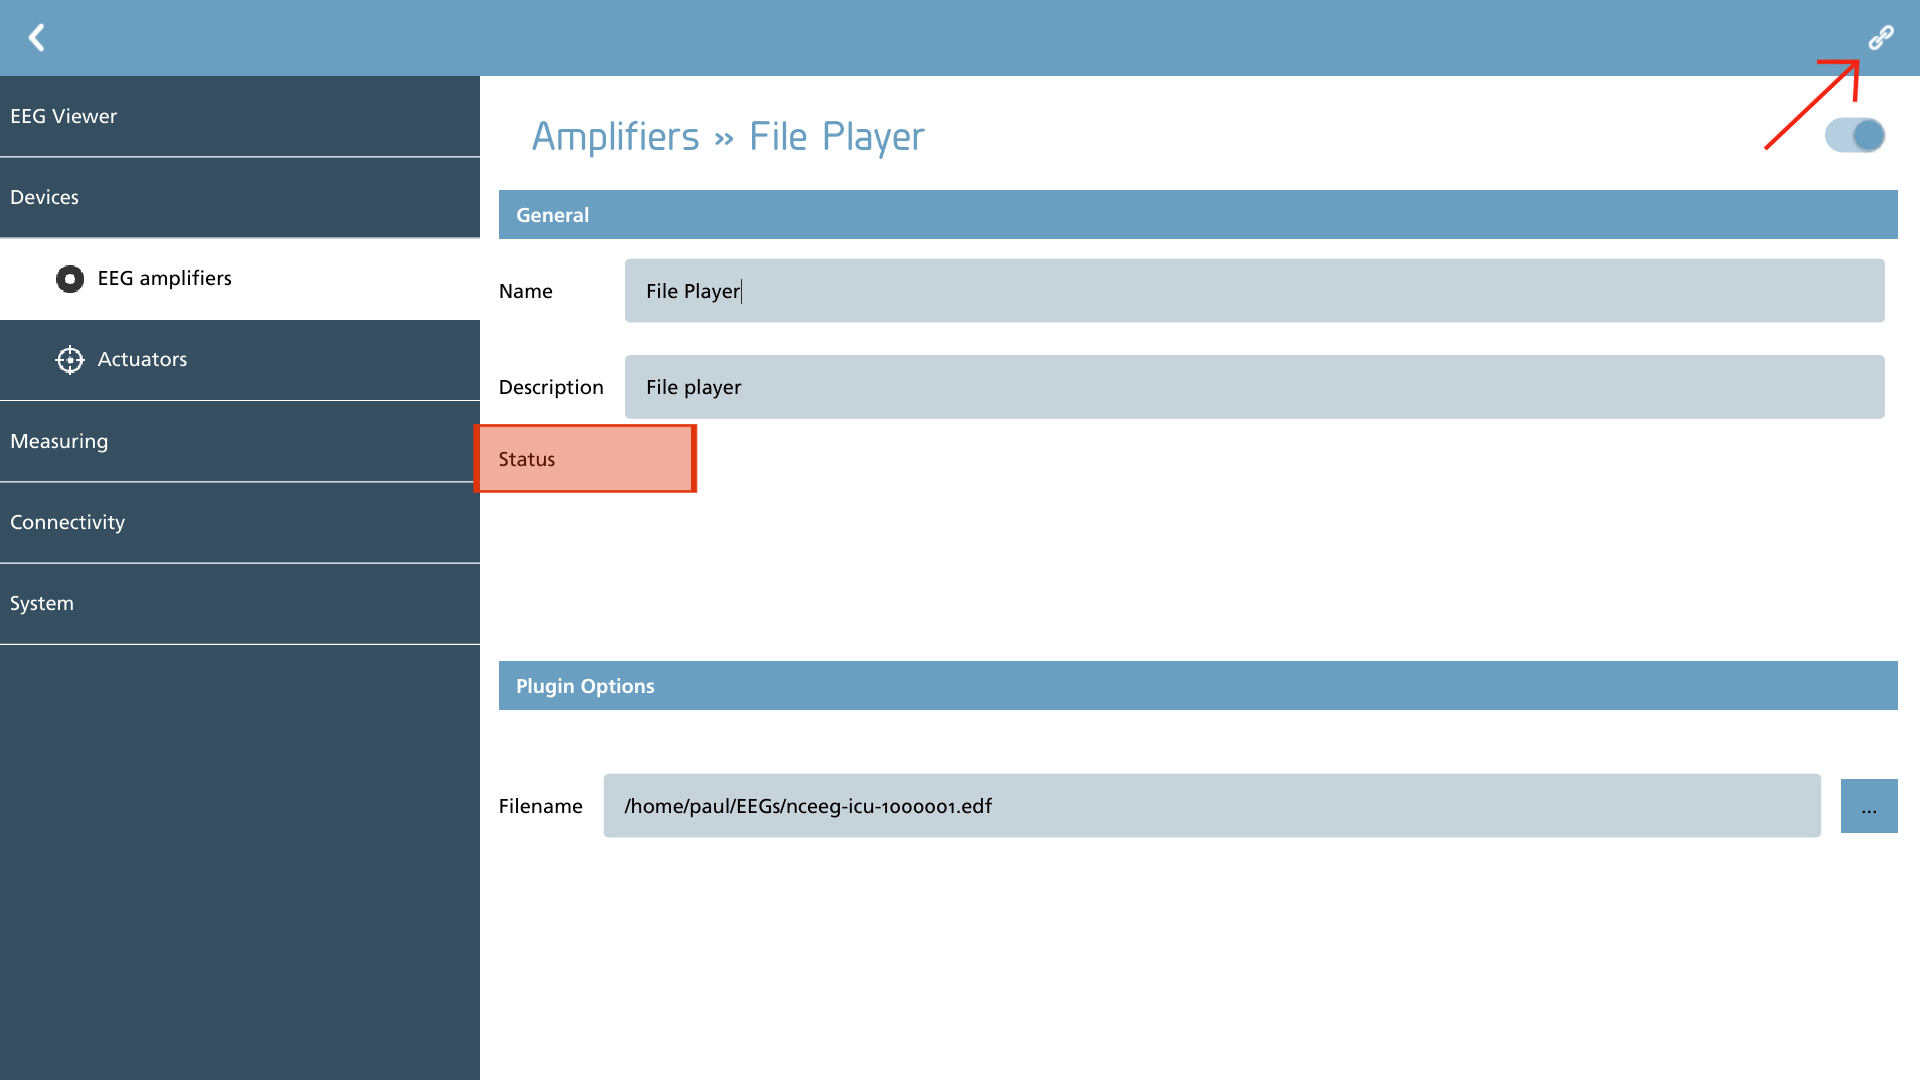Toggle the File Player enable switch

click(1855, 135)
